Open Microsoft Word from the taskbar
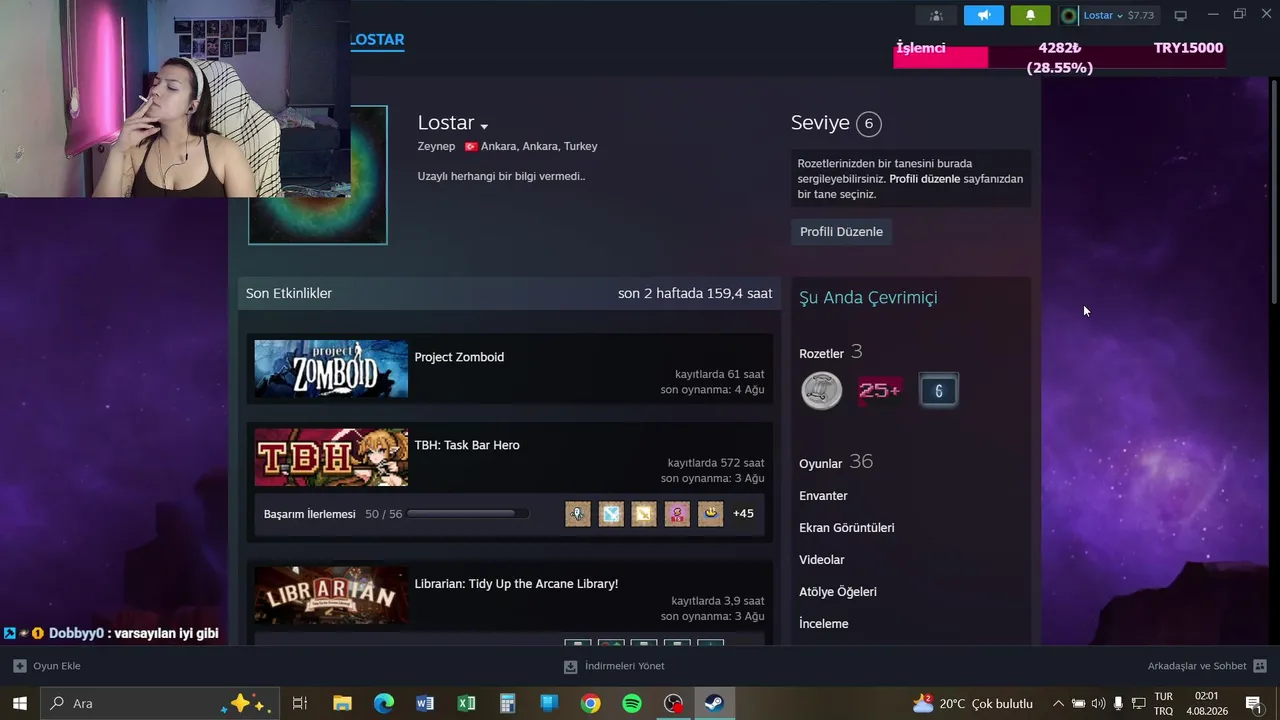1280x720 pixels. pos(425,703)
